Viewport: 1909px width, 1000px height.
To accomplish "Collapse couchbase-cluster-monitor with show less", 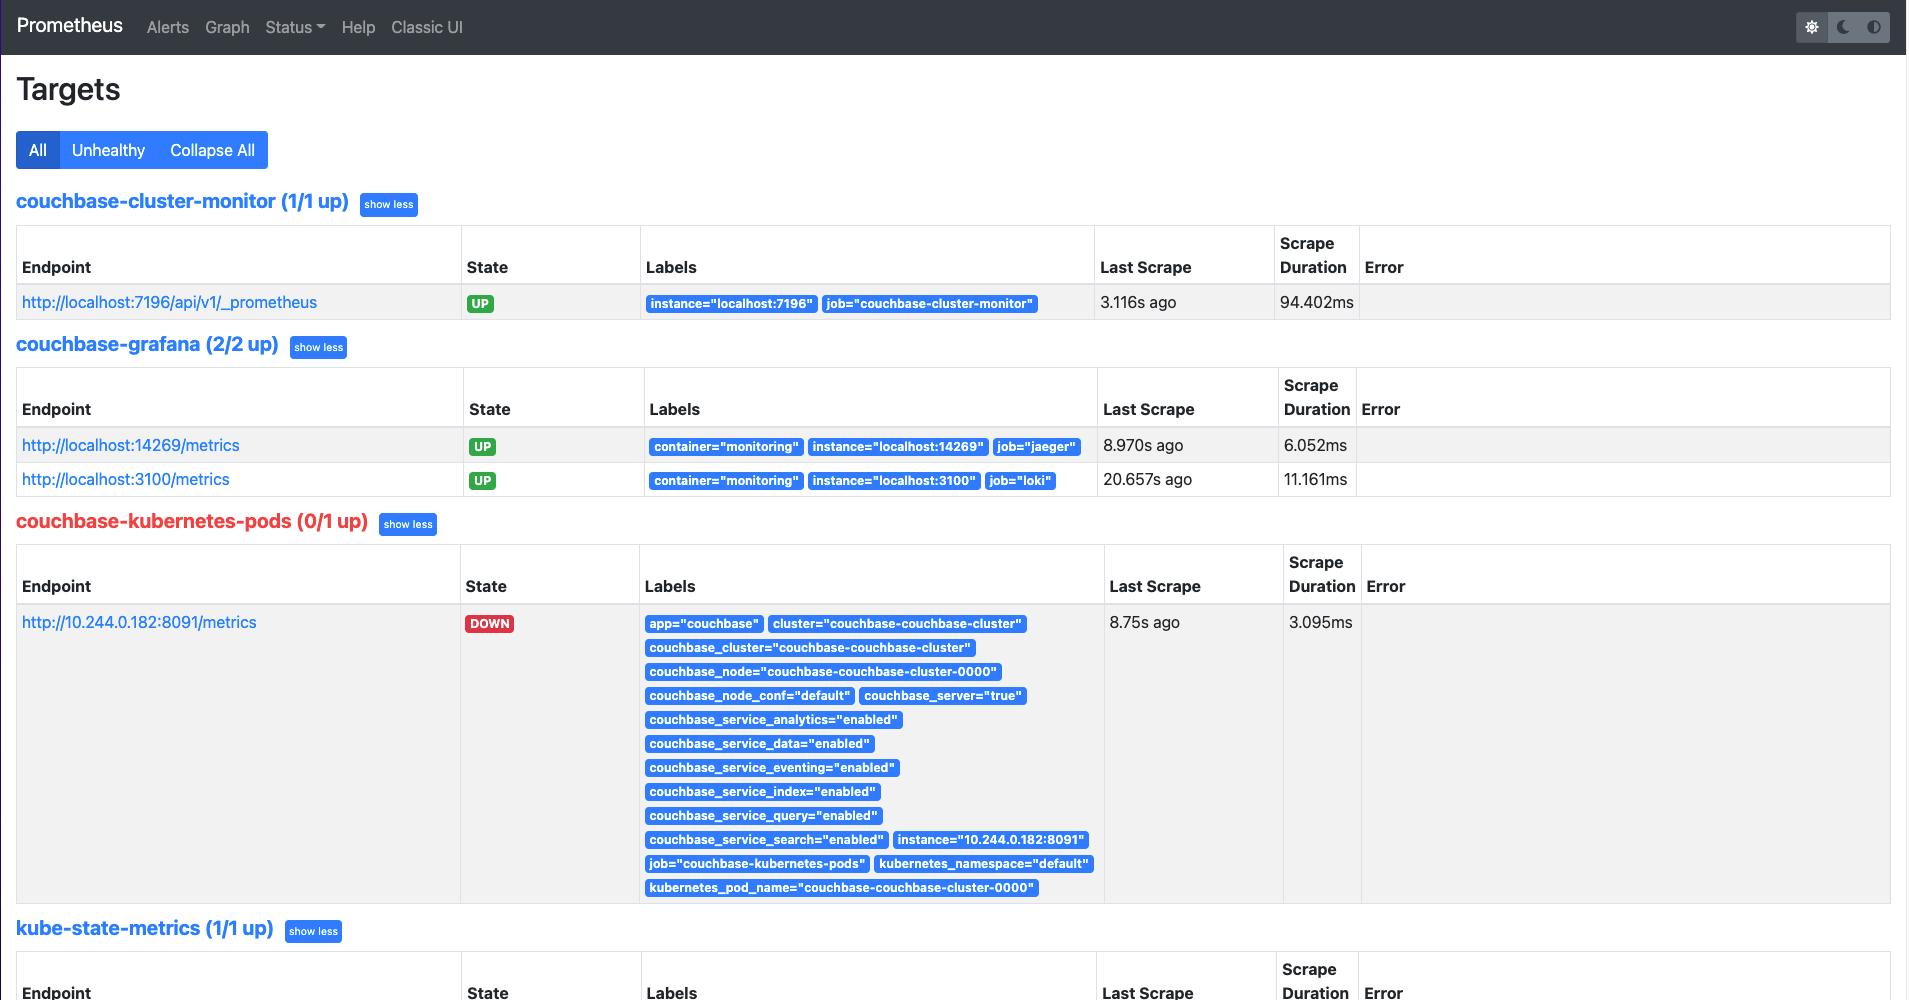I will [389, 204].
